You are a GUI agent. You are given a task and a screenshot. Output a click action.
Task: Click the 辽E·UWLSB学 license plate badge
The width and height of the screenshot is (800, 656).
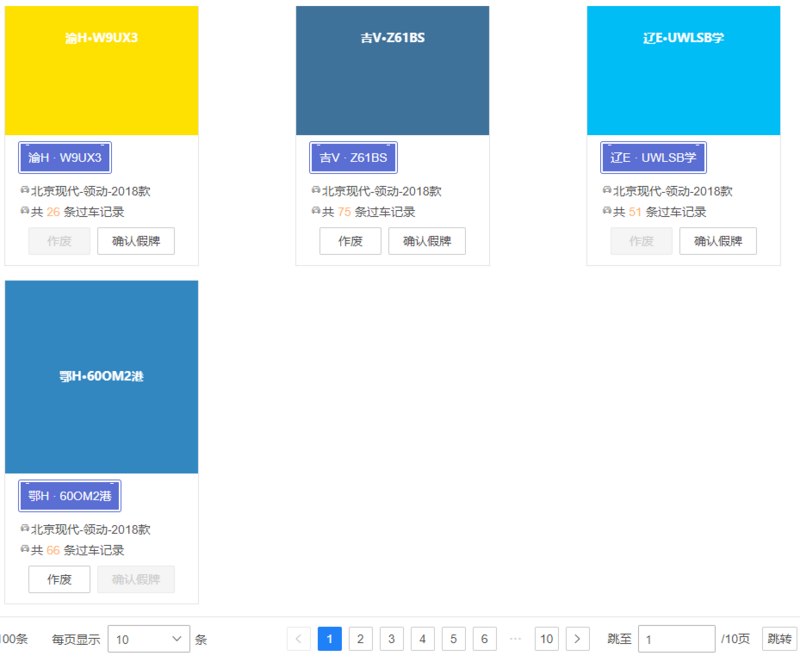coord(653,158)
